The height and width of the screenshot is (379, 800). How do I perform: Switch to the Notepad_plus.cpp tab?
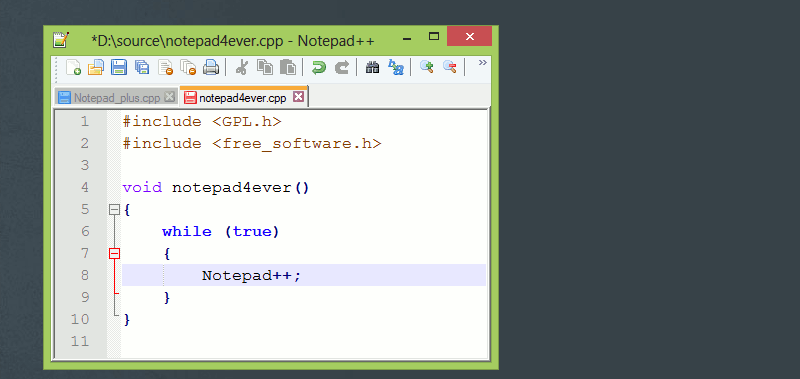coord(116,97)
